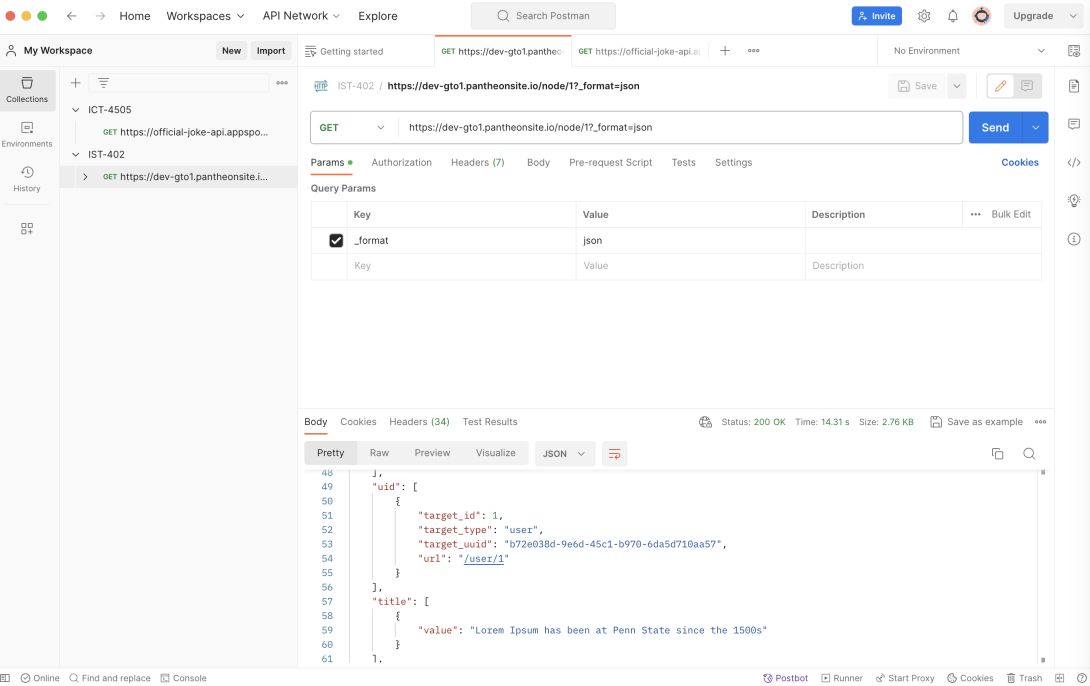The height and width of the screenshot is (686, 1090).
Task: Click the Send button
Action: [x=995, y=128]
